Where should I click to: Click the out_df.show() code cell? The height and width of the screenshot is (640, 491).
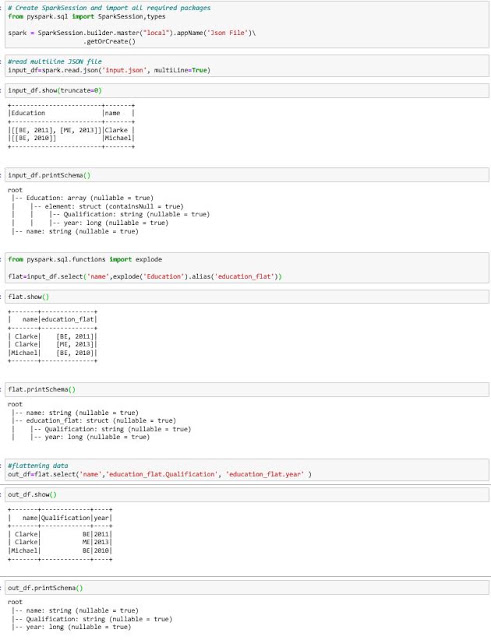[247, 495]
